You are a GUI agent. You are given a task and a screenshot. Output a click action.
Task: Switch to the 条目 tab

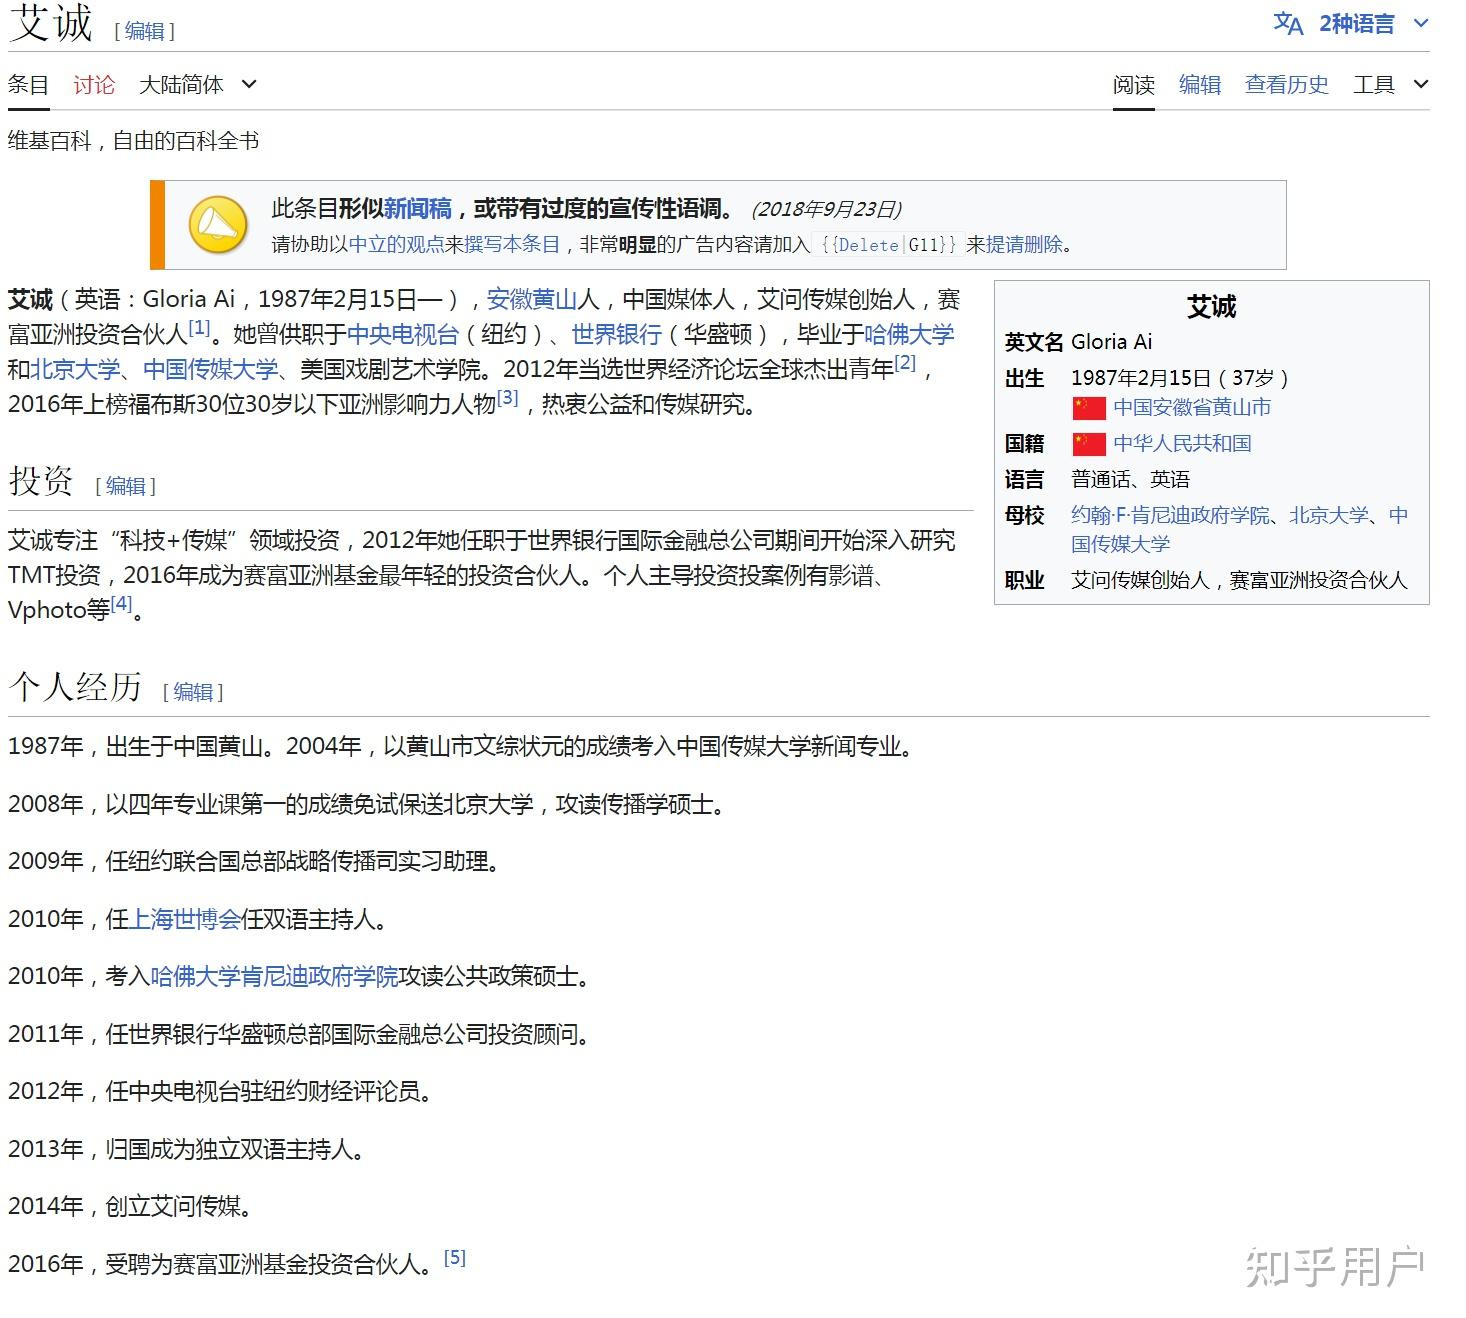tap(28, 85)
